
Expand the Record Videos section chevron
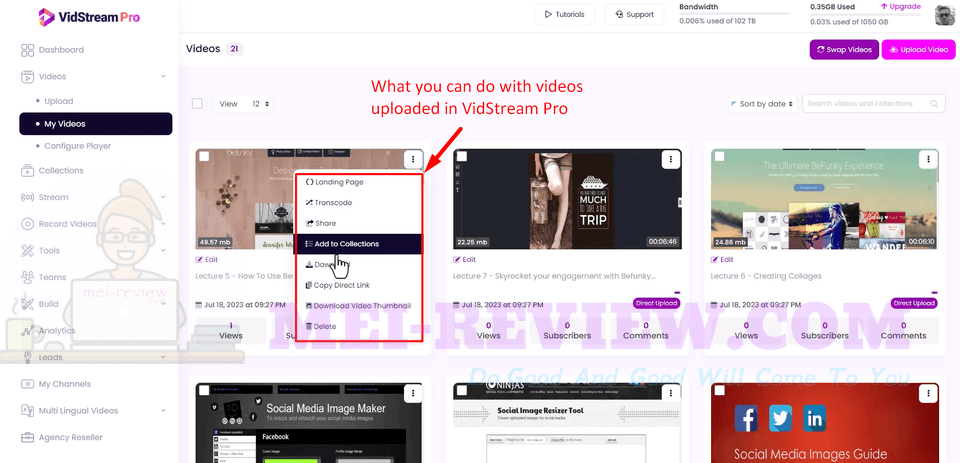pos(163,224)
